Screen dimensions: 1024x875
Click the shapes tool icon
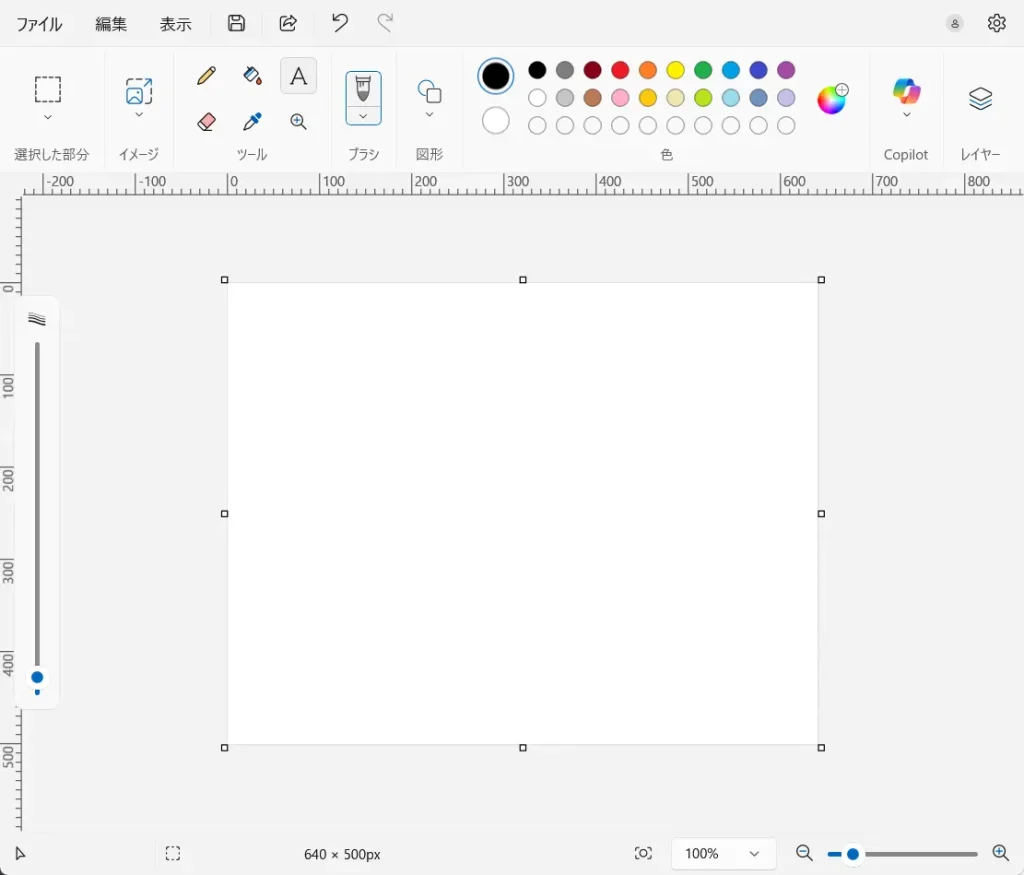430,91
